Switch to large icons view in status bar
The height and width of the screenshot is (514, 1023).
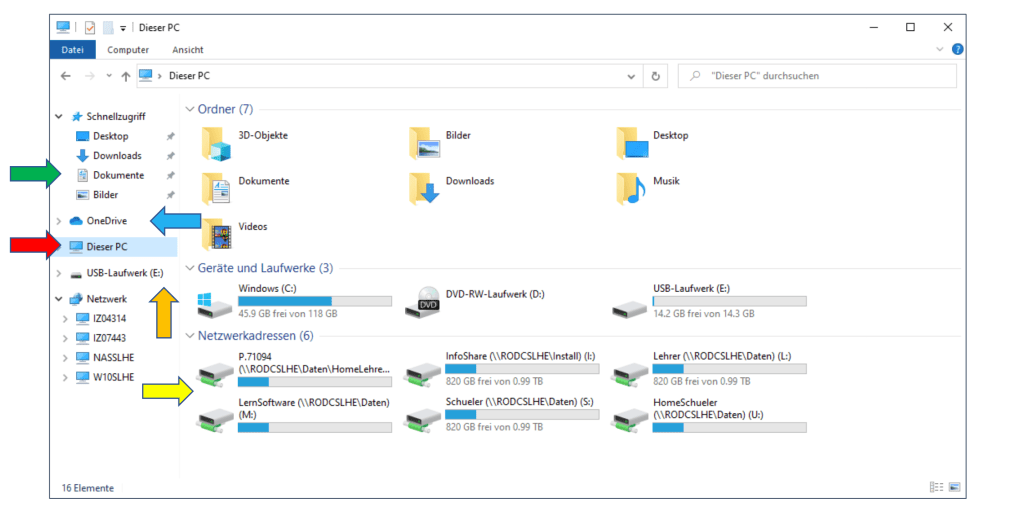click(x=954, y=488)
